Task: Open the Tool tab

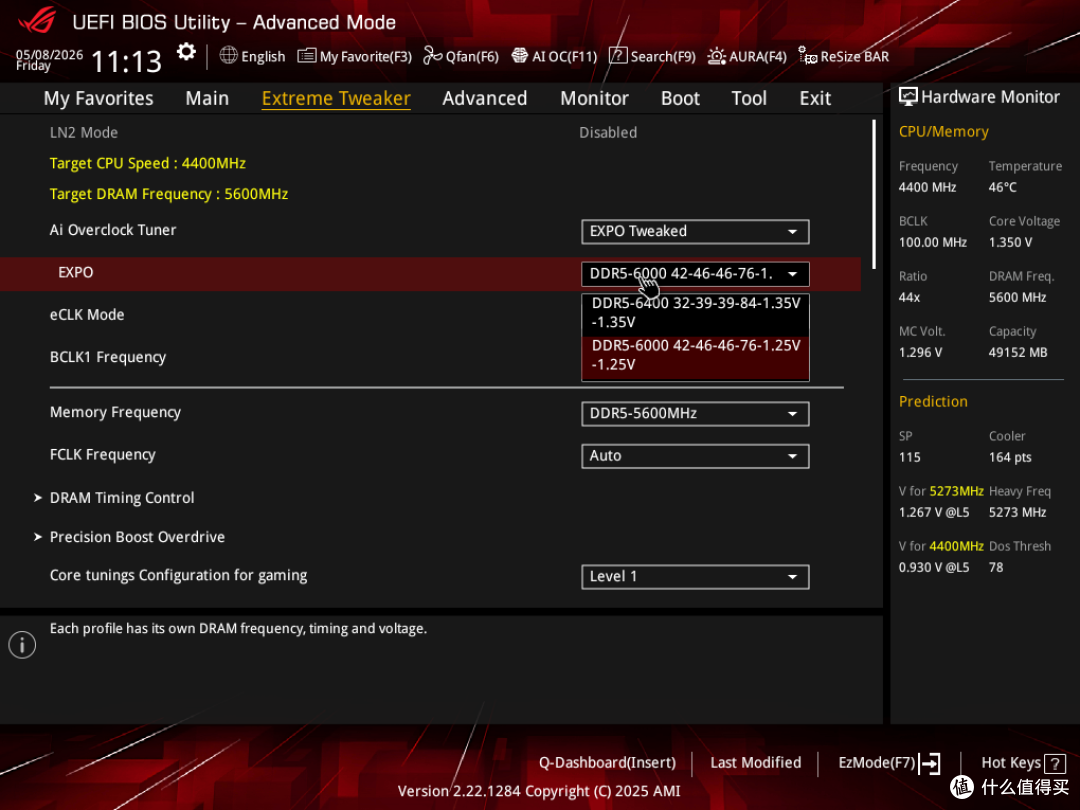Action: tap(749, 98)
